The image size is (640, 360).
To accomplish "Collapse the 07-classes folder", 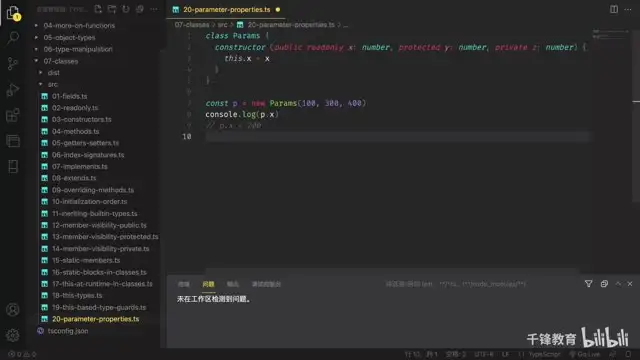I will [60, 61].
